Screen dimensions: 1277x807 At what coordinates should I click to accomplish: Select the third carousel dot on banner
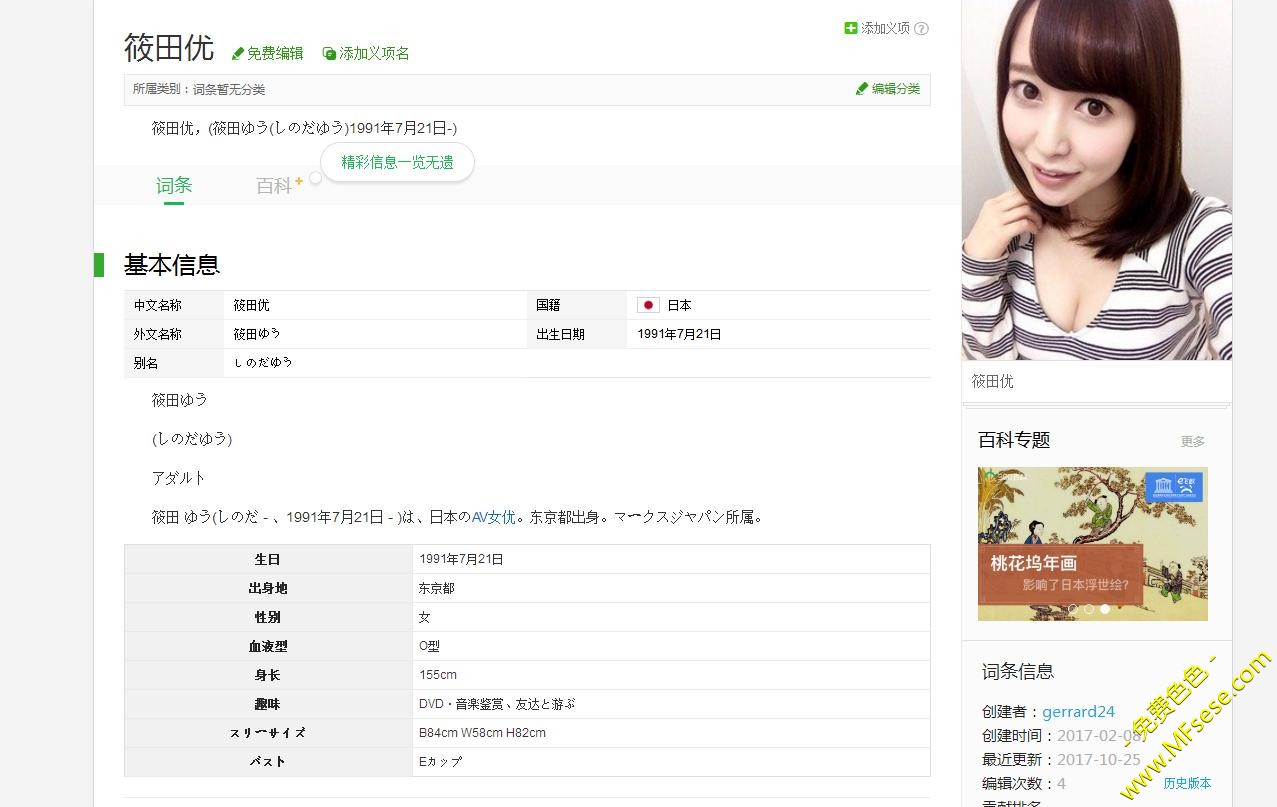pos(1105,608)
